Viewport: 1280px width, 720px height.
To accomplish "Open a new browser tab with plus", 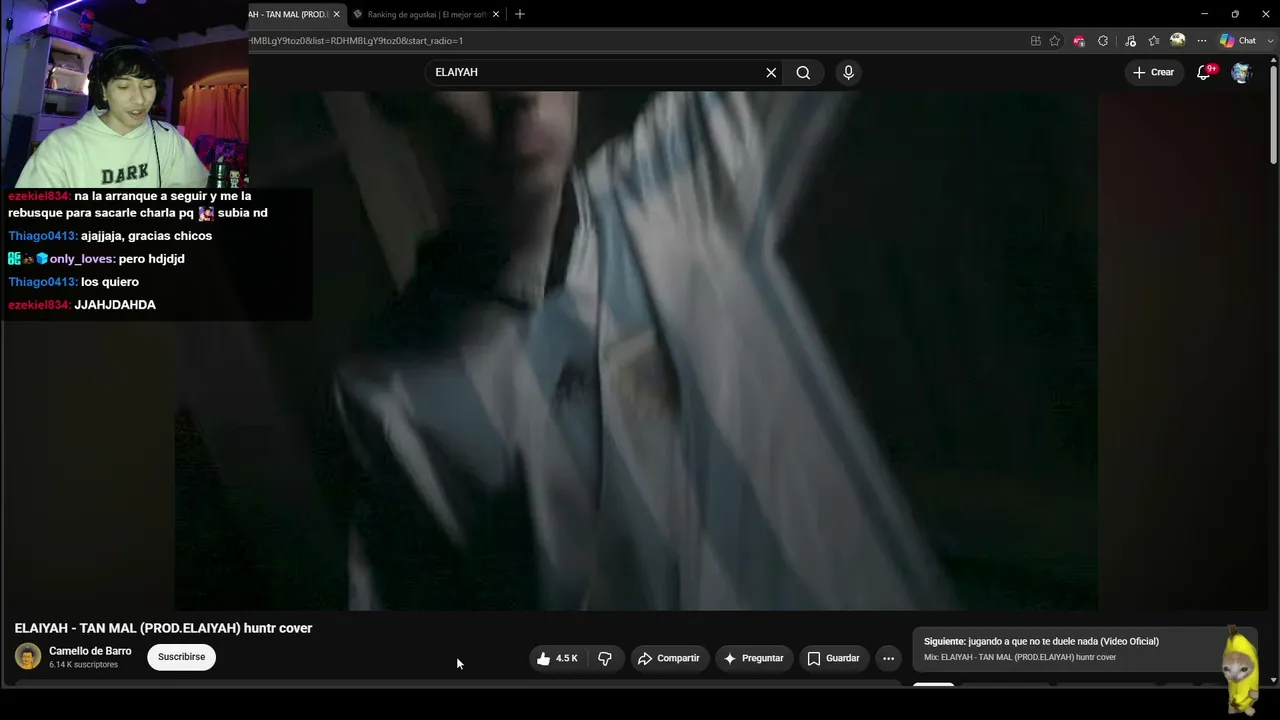I will (519, 14).
